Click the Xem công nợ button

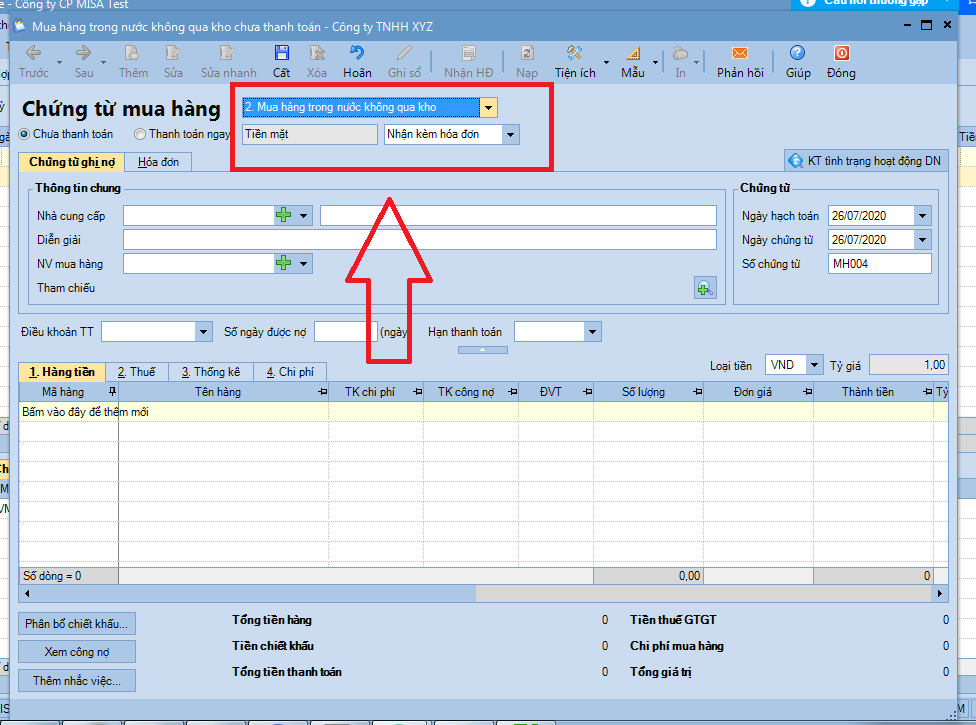77,652
